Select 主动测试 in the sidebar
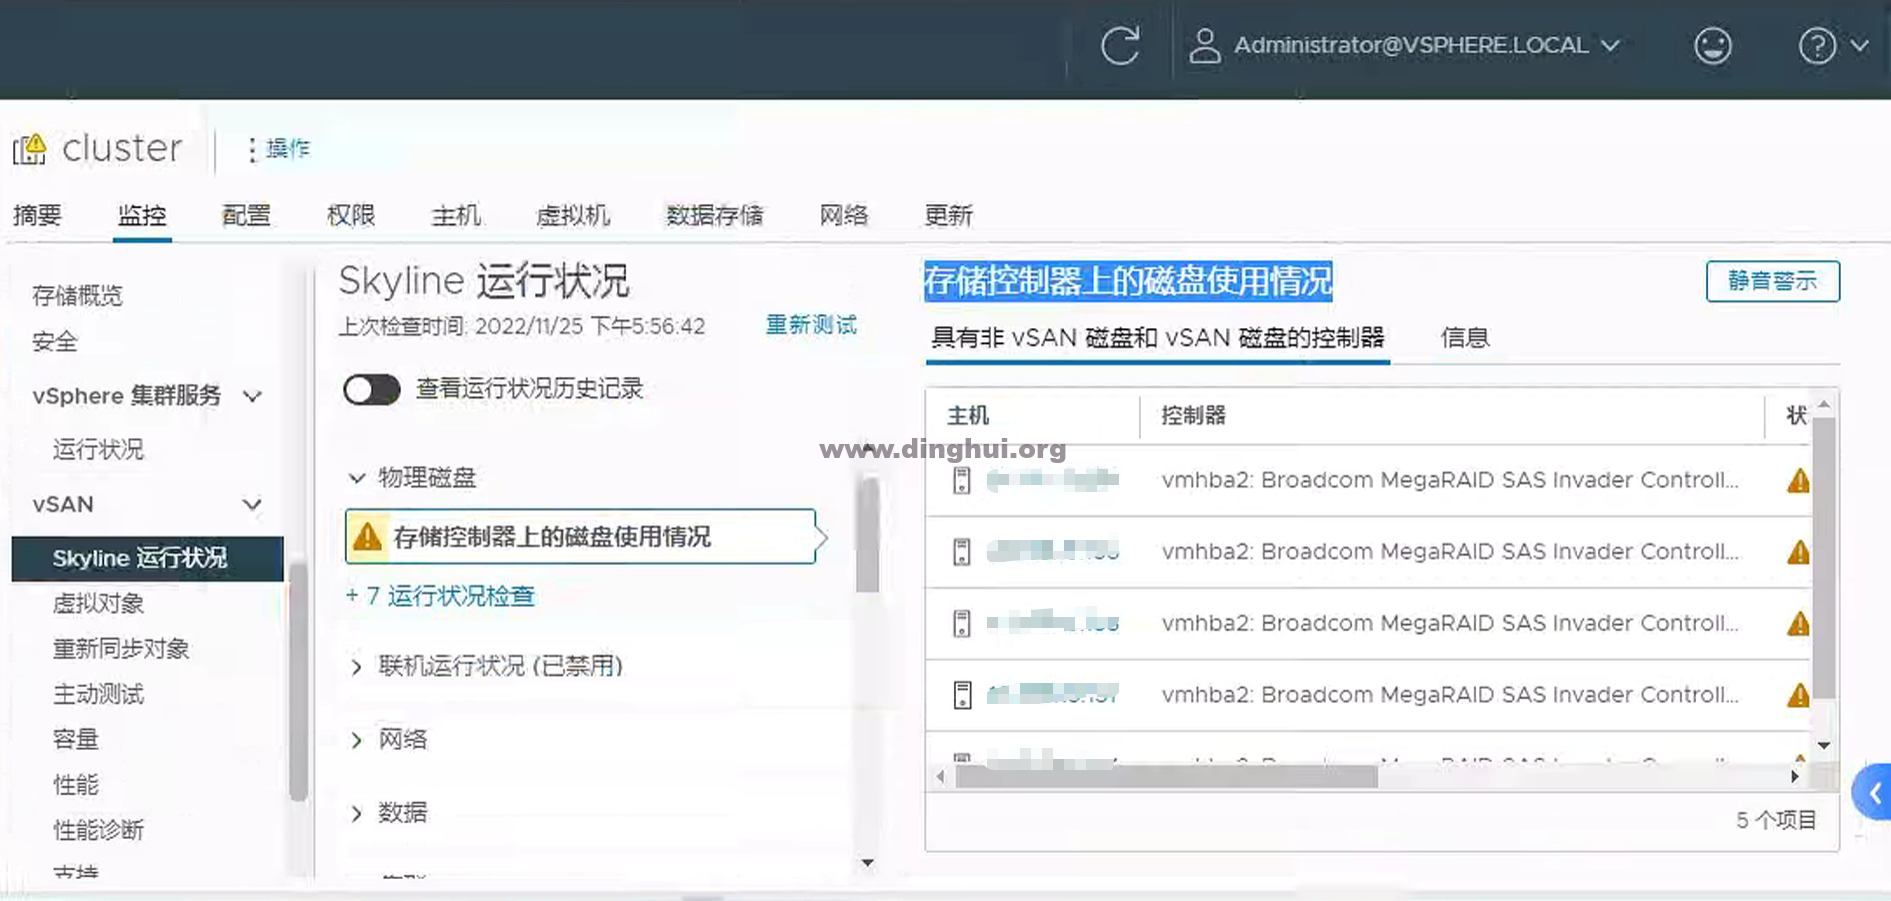The width and height of the screenshot is (1891, 901). [98, 694]
